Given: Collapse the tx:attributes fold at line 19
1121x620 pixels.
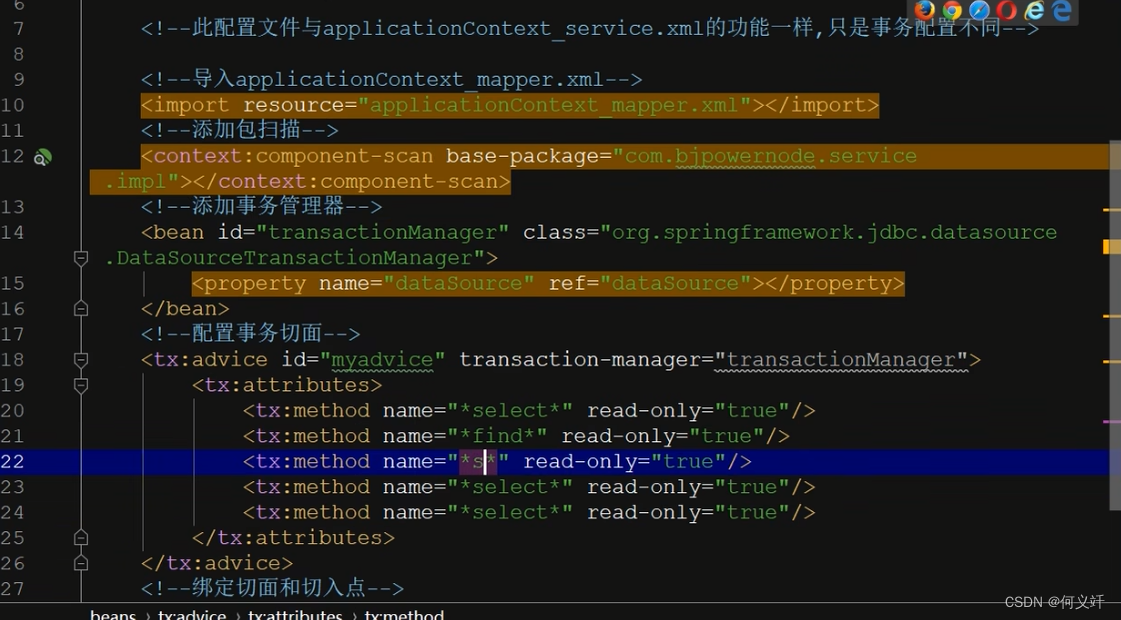Looking at the screenshot, I should coord(81,385).
